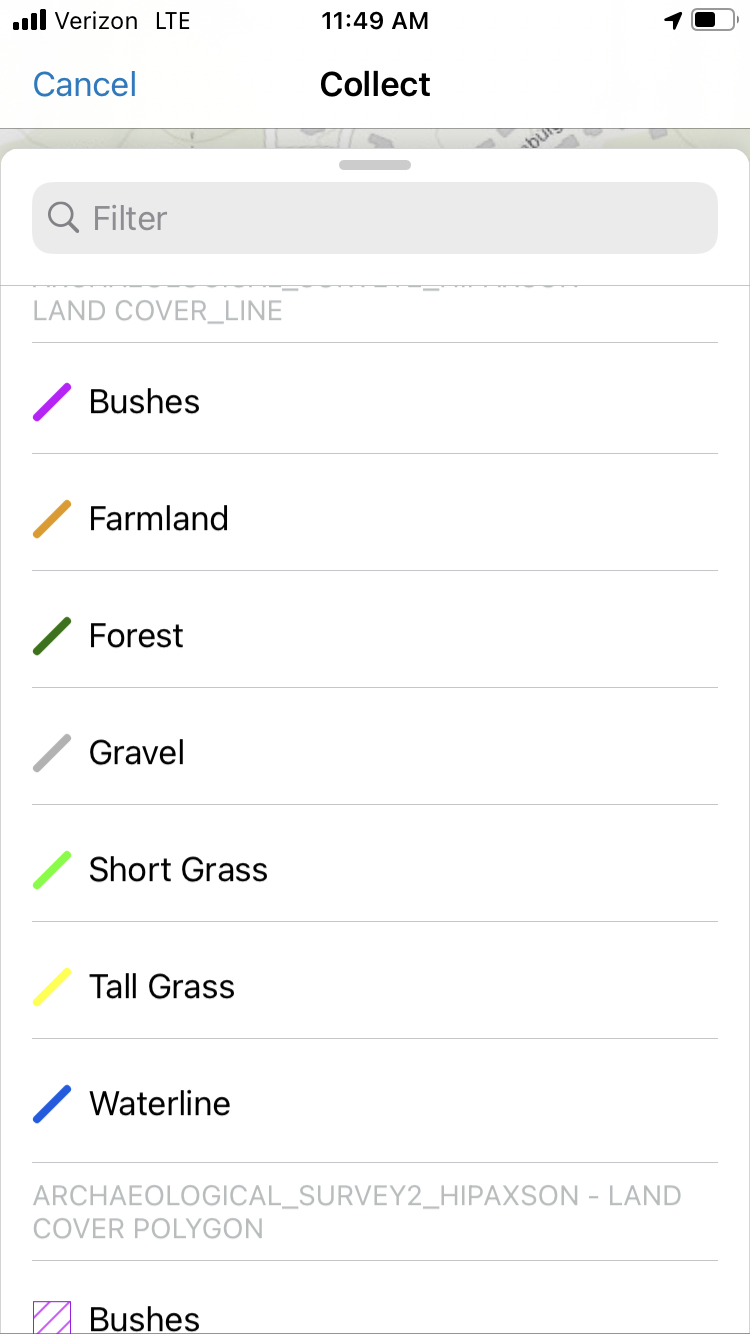
Task: Tap the purple Bushes line symbol
Action: (x=52, y=402)
